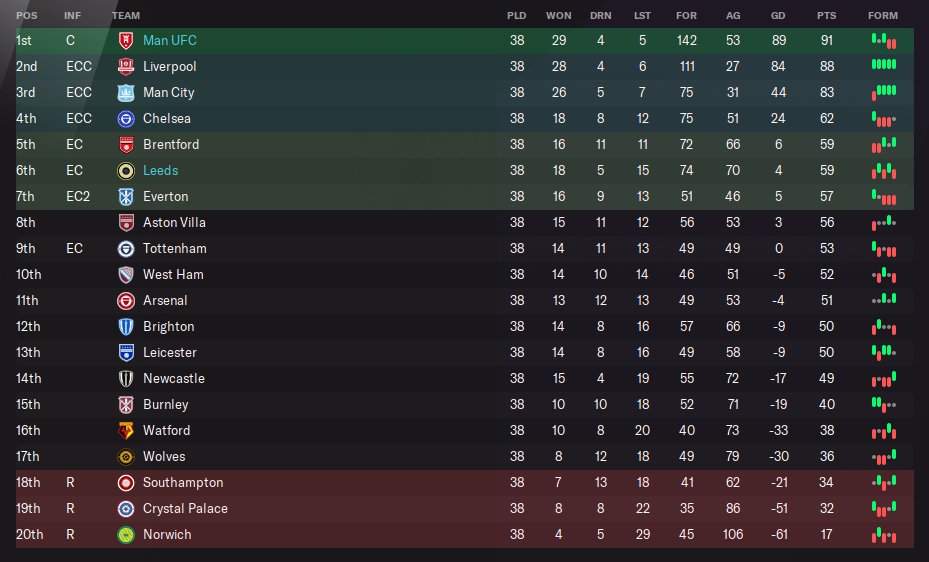Sort table by GD column header
The width and height of the screenshot is (929, 562).
pos(778,16)
